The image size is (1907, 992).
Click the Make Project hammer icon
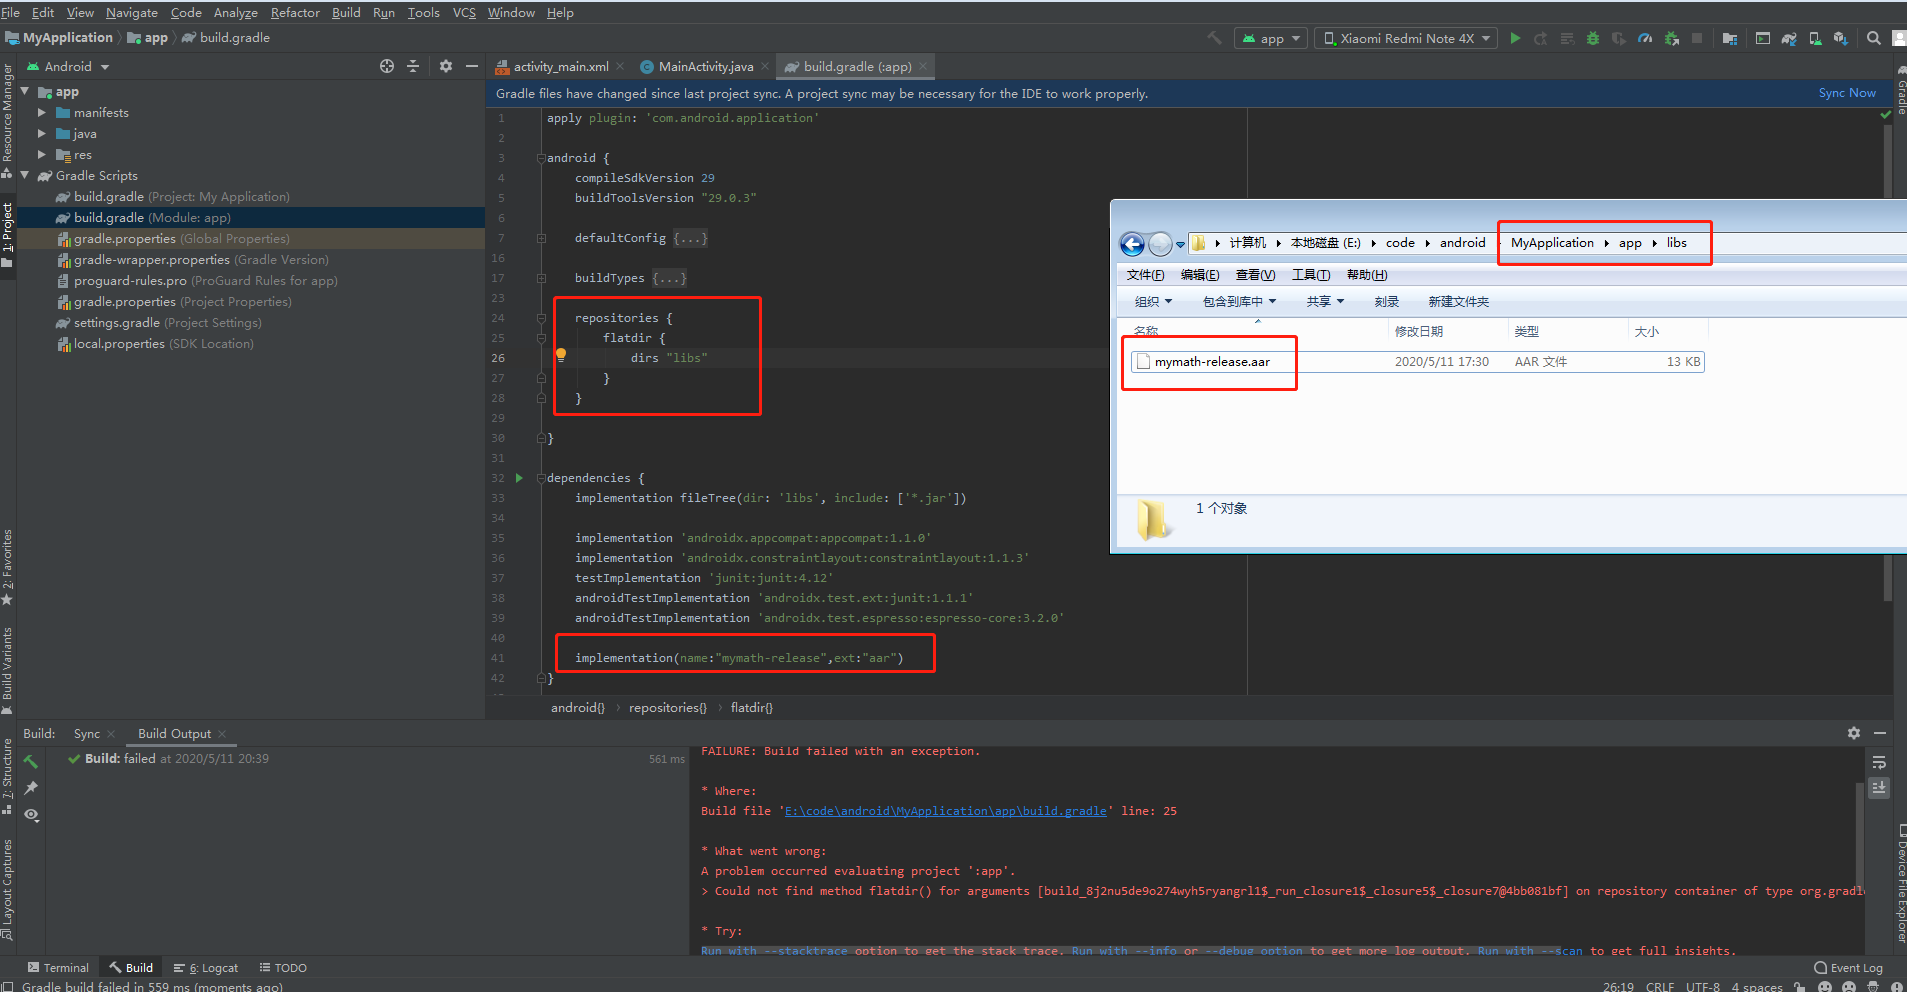[x=1214, y=38]
